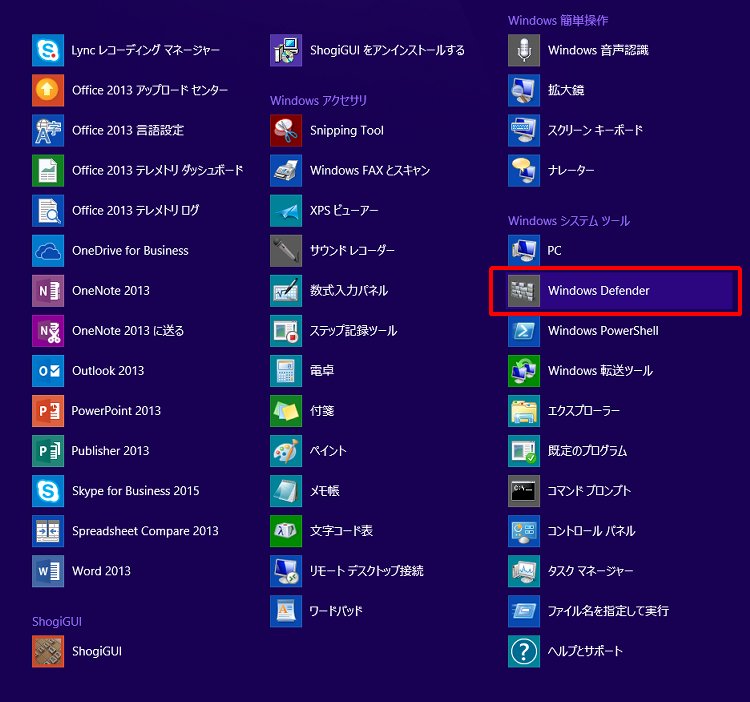The image size is (750, 702).
Task: Open 既定のプログラム icon
Action: point(524,450)
